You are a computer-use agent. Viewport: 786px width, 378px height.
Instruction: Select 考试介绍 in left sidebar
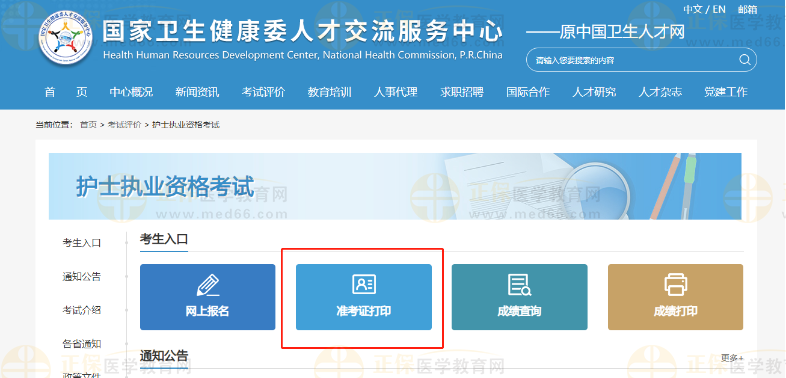click(82, 310)
